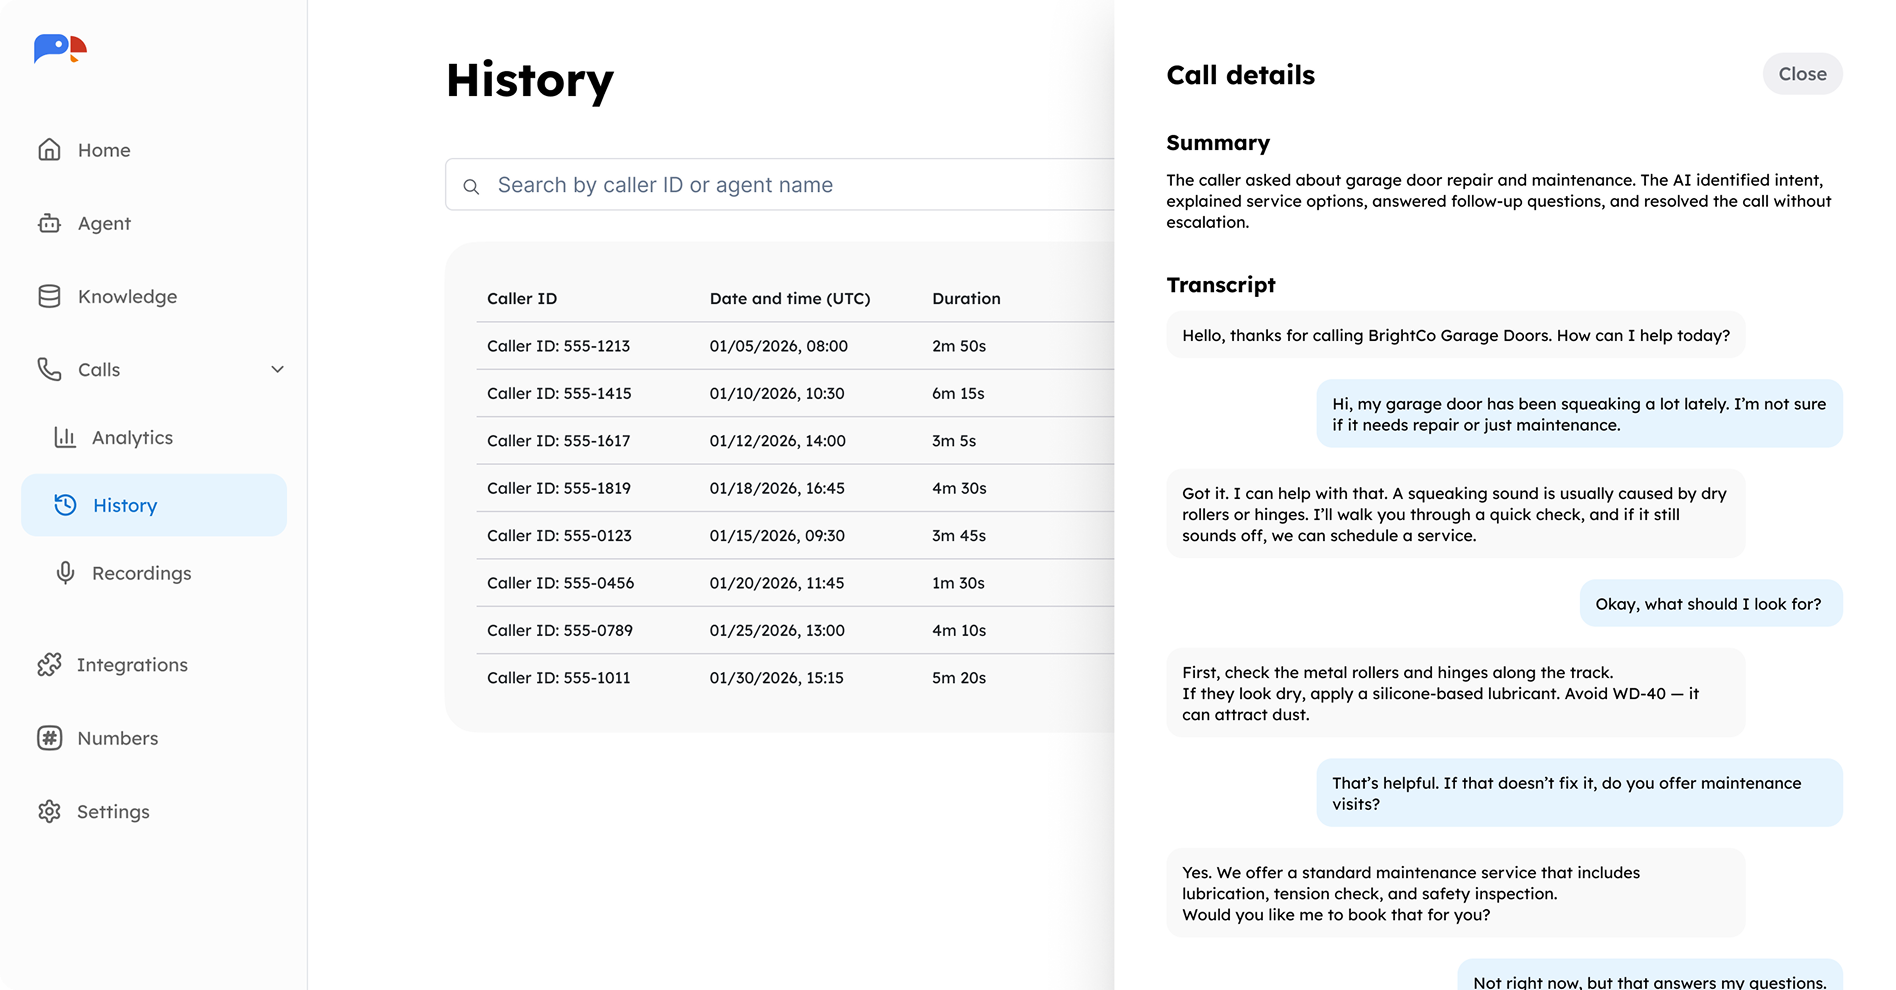
Task: Click the Agent robot icon
Action: [x=49, y=223]
